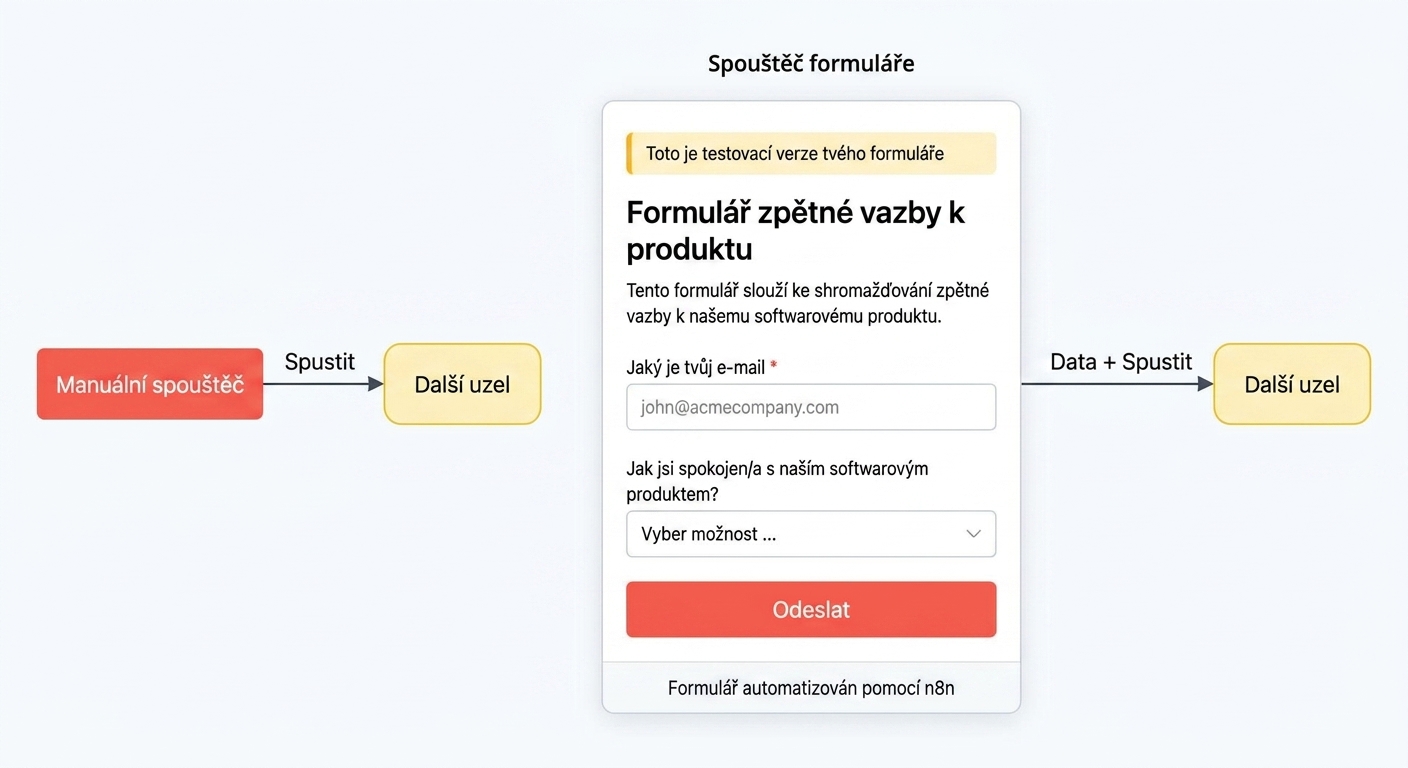
Task: Click the Data + Spustit arrow
Action: click(1117, 384)
